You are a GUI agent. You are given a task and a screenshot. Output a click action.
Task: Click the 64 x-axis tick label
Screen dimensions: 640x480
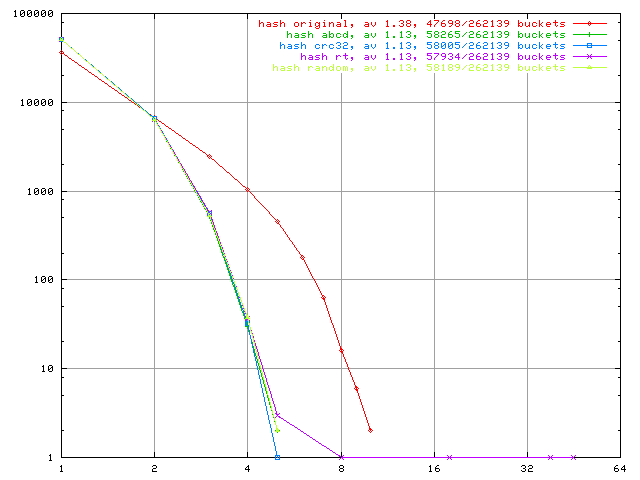tap(620, 468)
